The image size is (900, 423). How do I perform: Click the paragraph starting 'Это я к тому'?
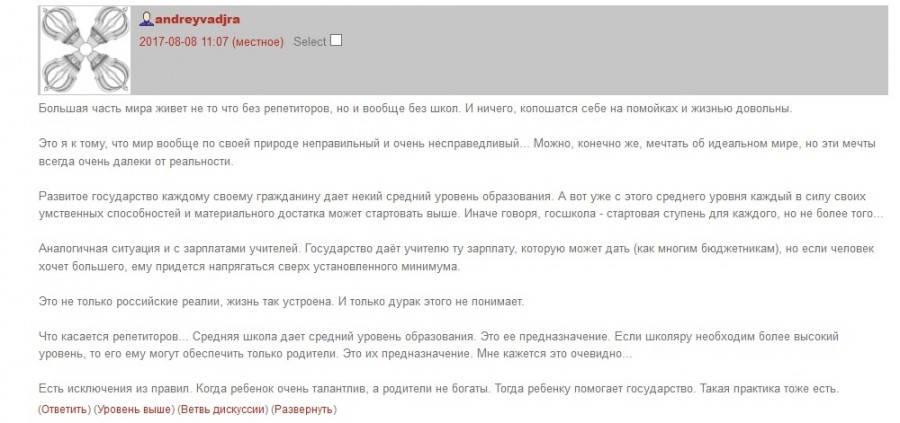click(457, 153)
